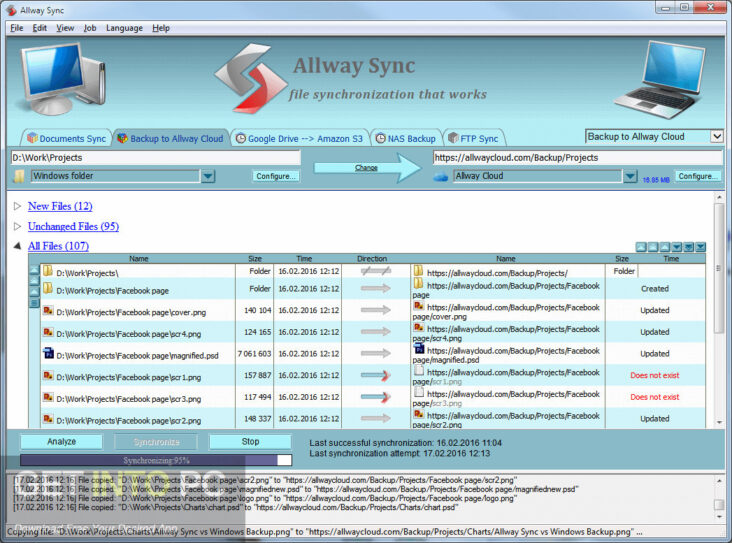Click the small list icon left of table rows

34,303
